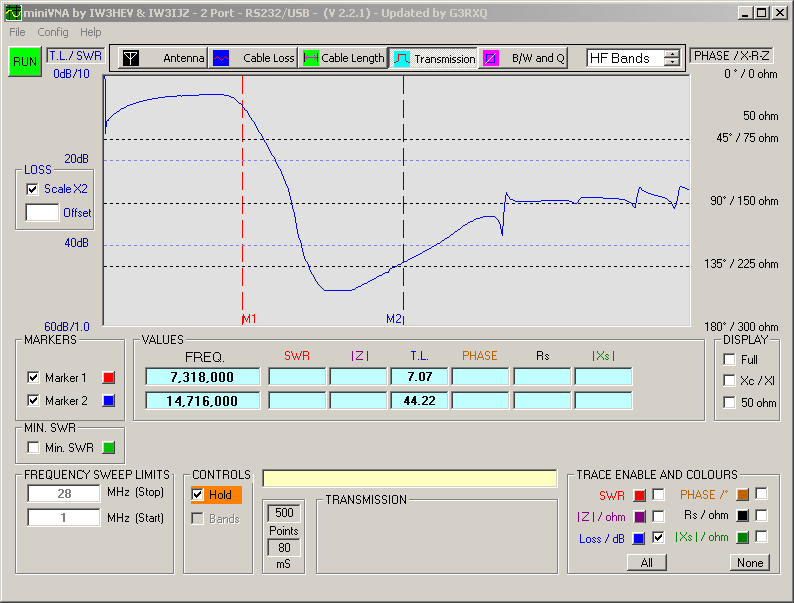Click the Points field showing 500
Viewport: 794px width, 603px height.
284,513
